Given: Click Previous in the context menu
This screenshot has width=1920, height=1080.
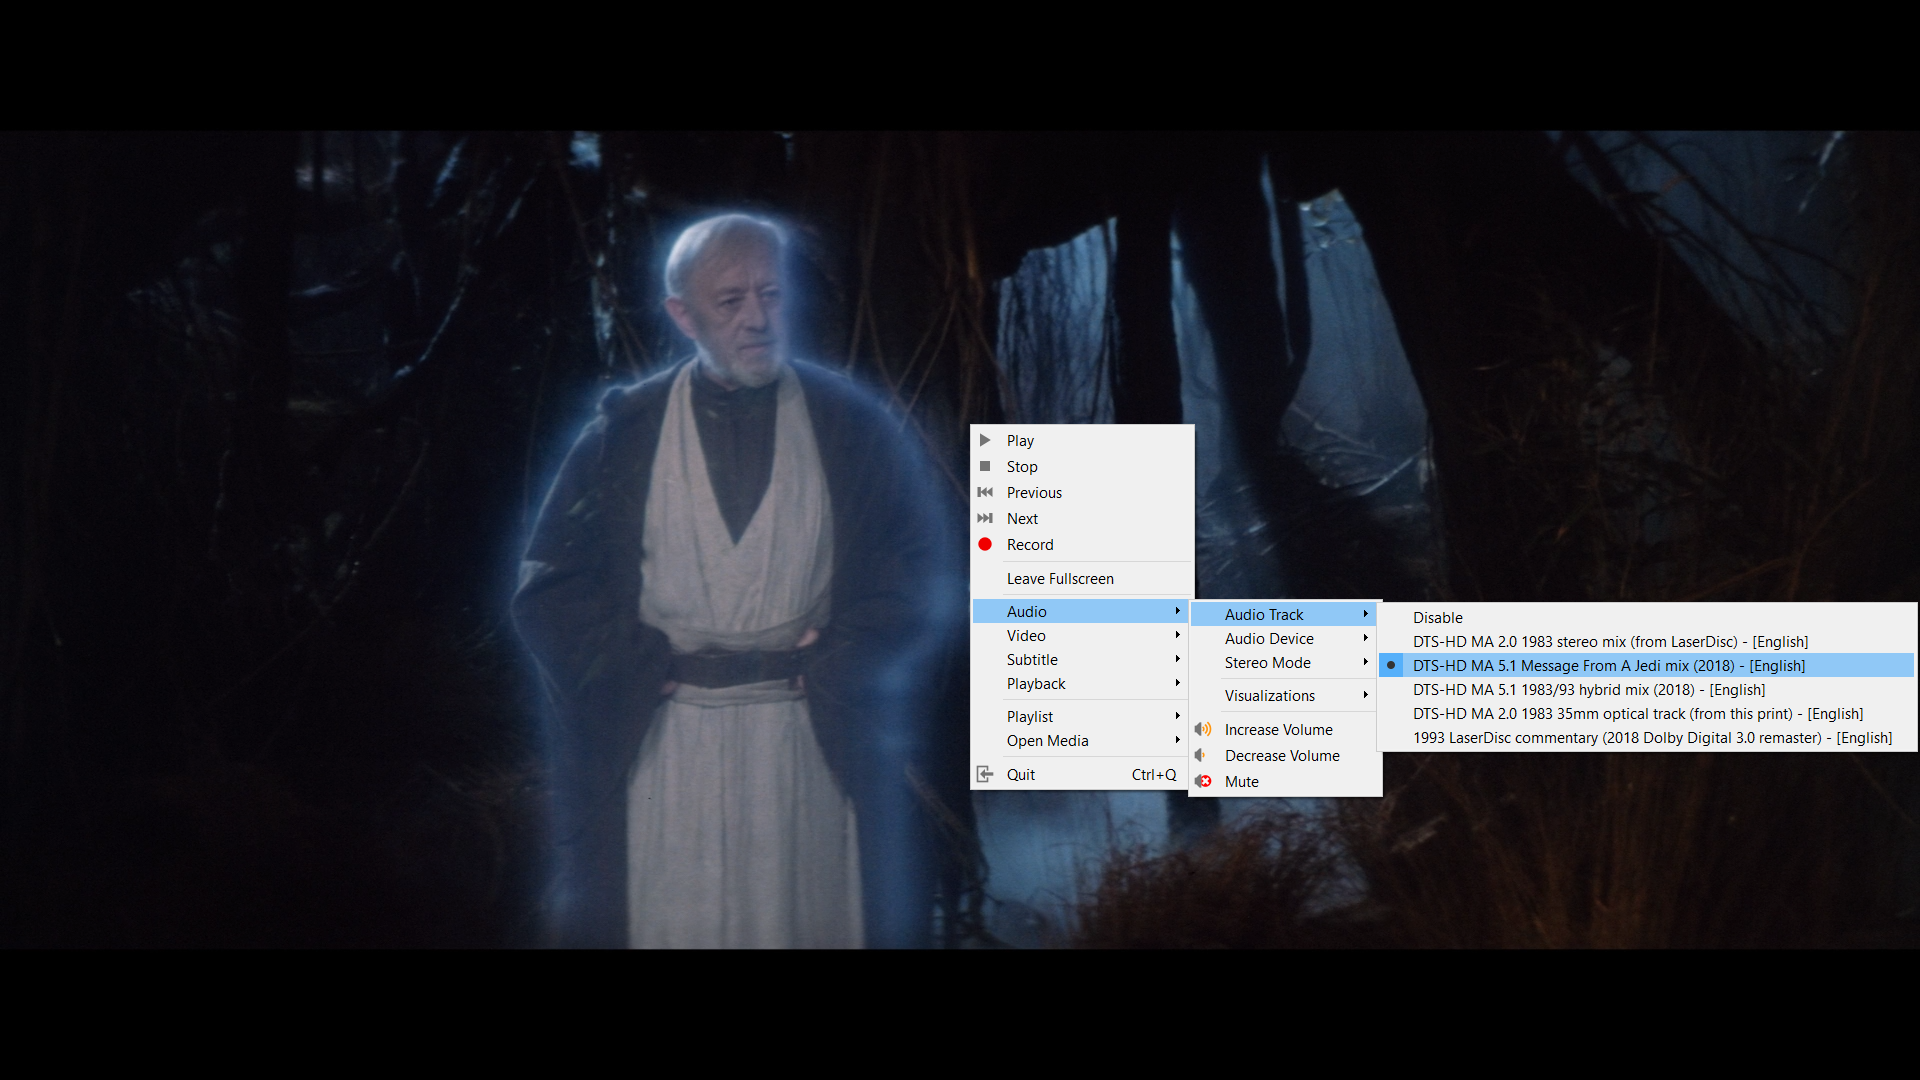Looking at the screenshot, I should tap(1081, 492).
